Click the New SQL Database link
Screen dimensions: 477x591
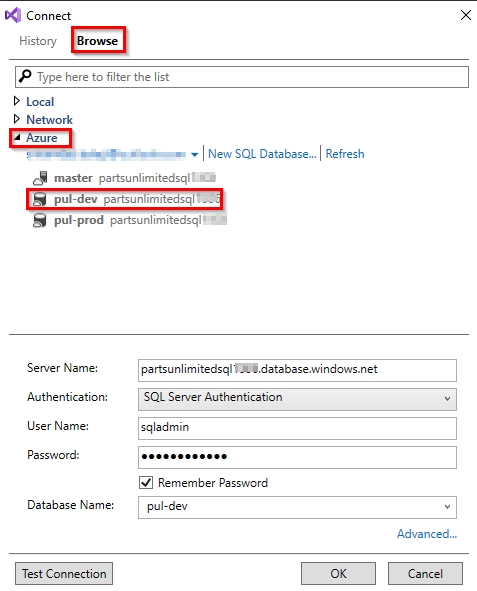coord(262,154)
